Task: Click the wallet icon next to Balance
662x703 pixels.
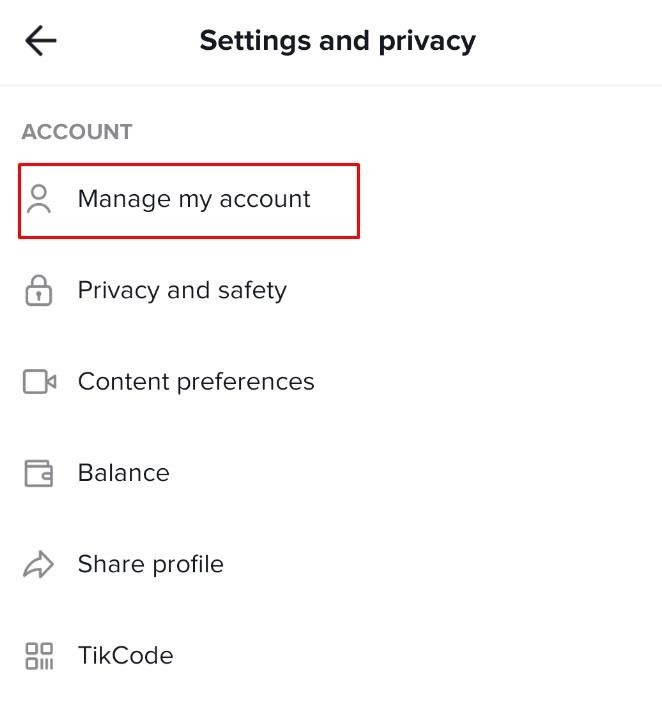Action: 39,473
